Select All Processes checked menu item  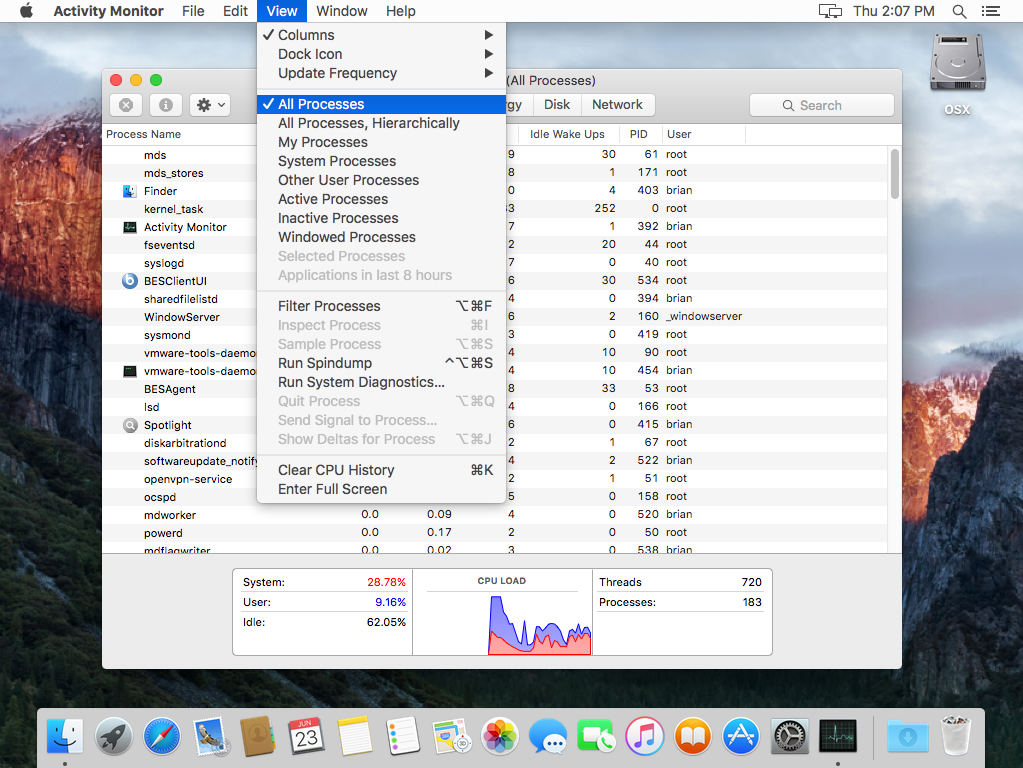(382, 104)
